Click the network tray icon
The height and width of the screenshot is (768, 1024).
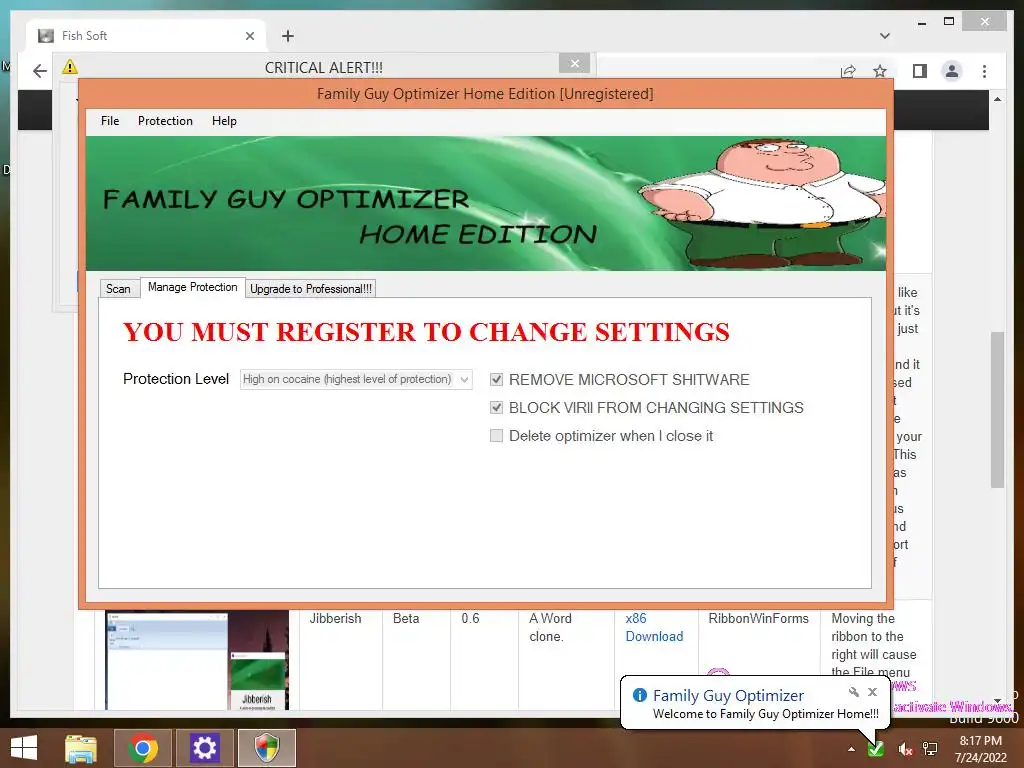pyautogui.click(x=930, y=749)
